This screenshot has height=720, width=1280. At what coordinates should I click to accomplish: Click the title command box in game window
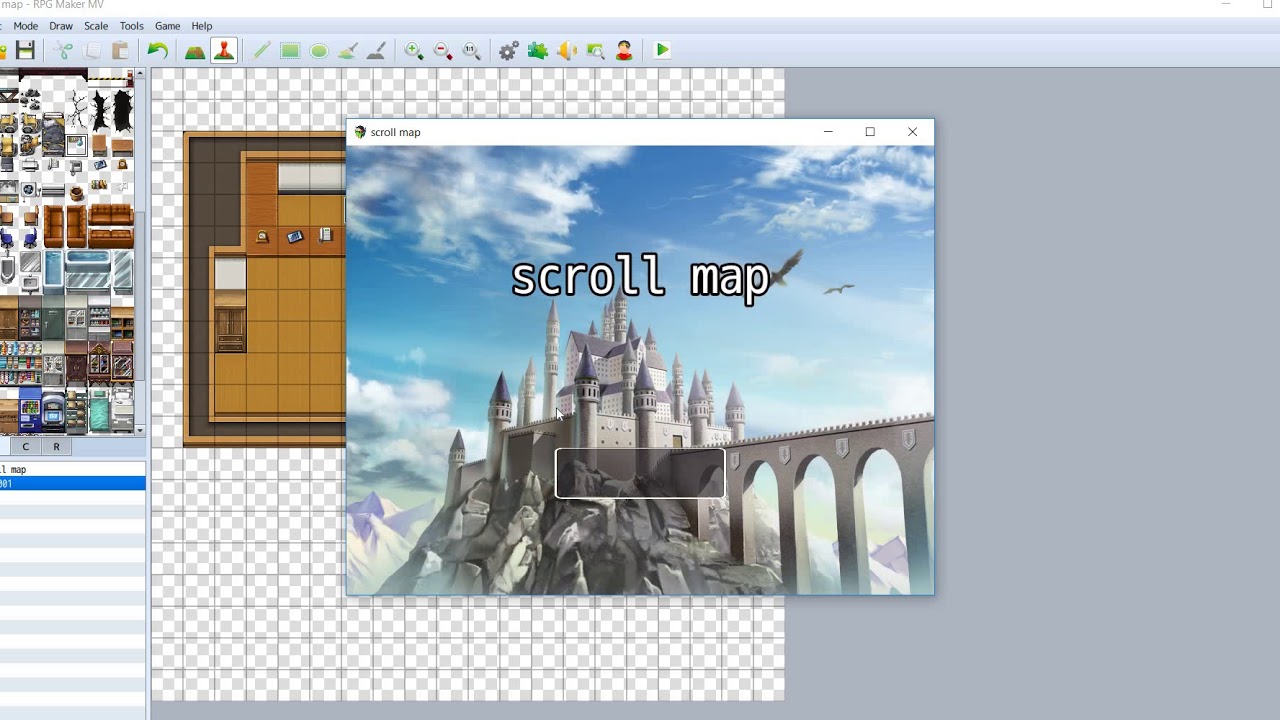click(640, 473)
